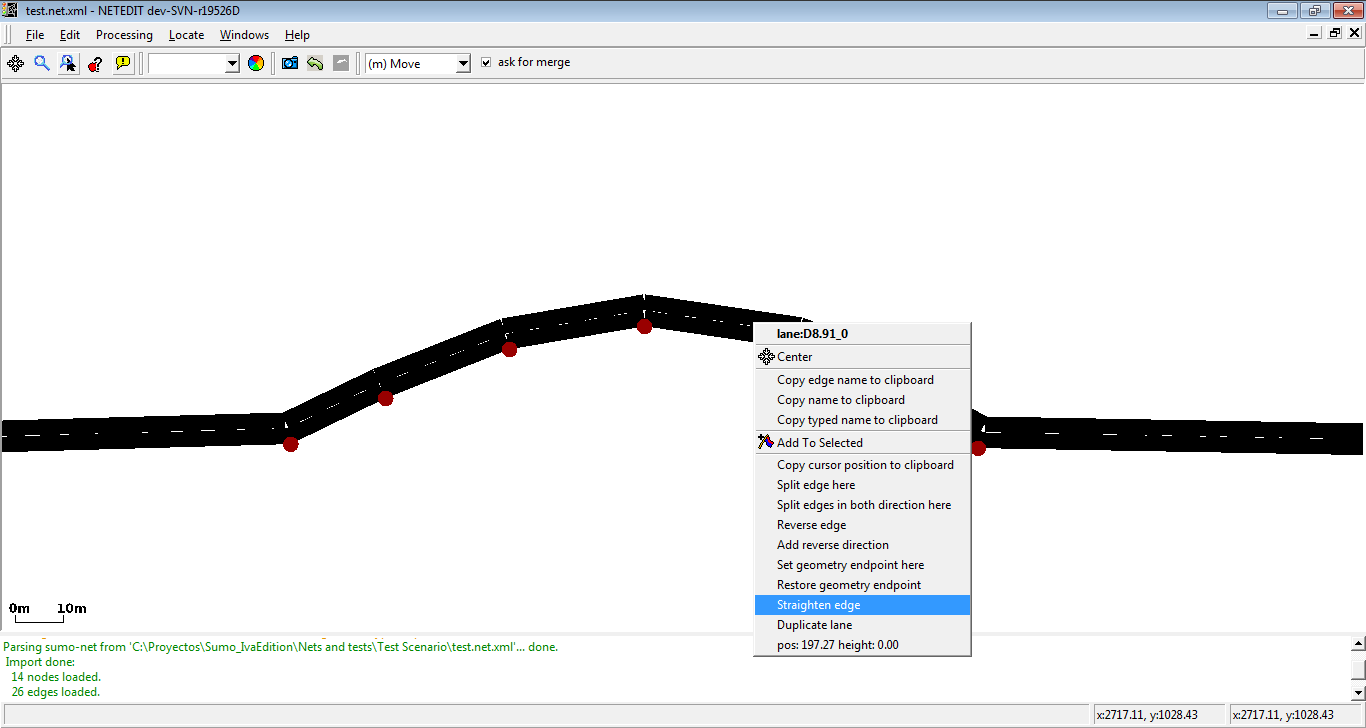Image resolution: width=1366 pixels, height=728 pixels.
Task: Click the red question mark icon
Action: pyautogui.click(x=95, y=63)
